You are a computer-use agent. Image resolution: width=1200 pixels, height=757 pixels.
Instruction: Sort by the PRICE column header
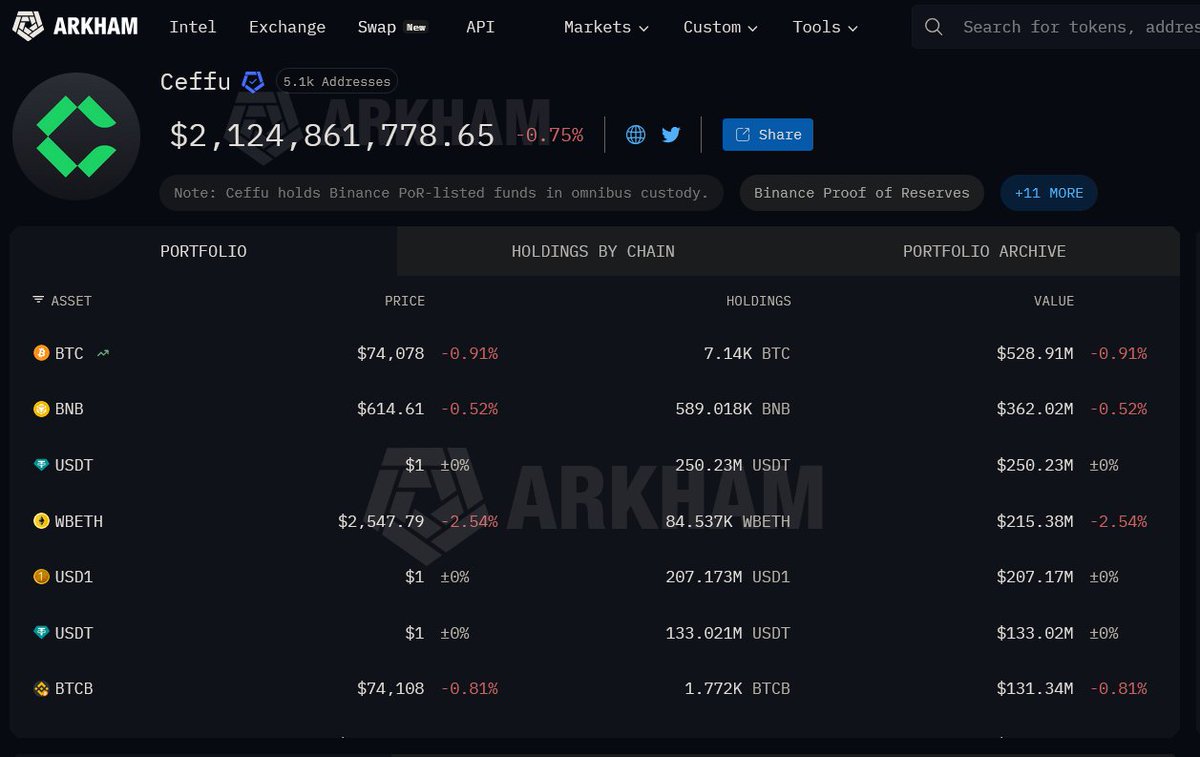click(405, 300)
